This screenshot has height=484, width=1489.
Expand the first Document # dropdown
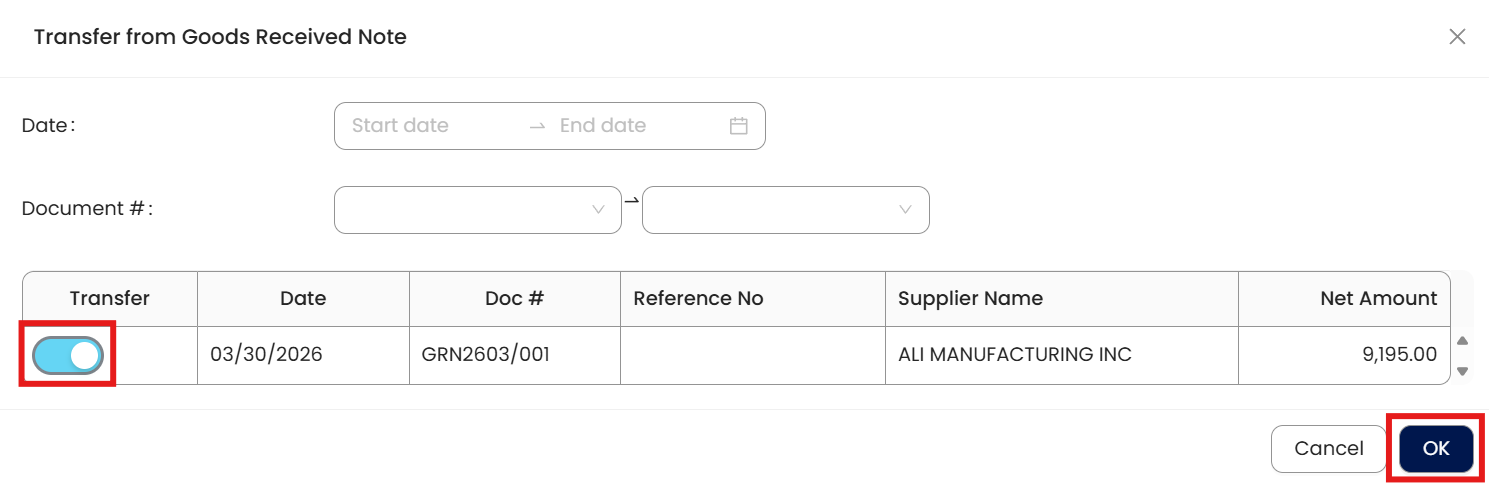[x=478, y=210]
